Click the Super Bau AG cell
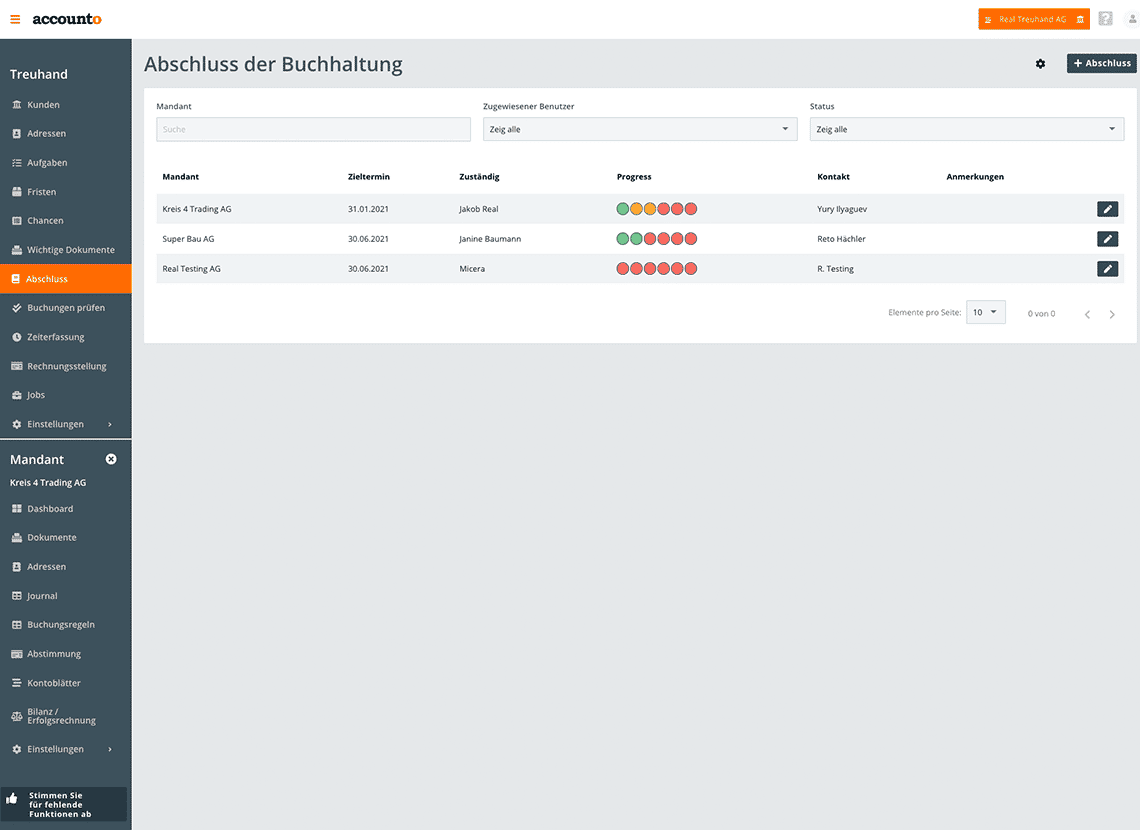This screenshot has width=1140, height=830. 188,239
